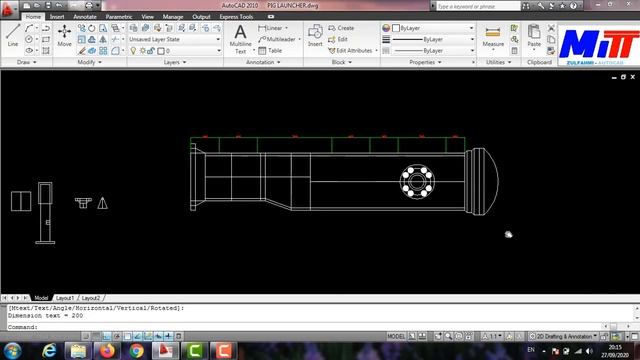
Task: Switch to the View ribbon tab
Action: point(147,17)
